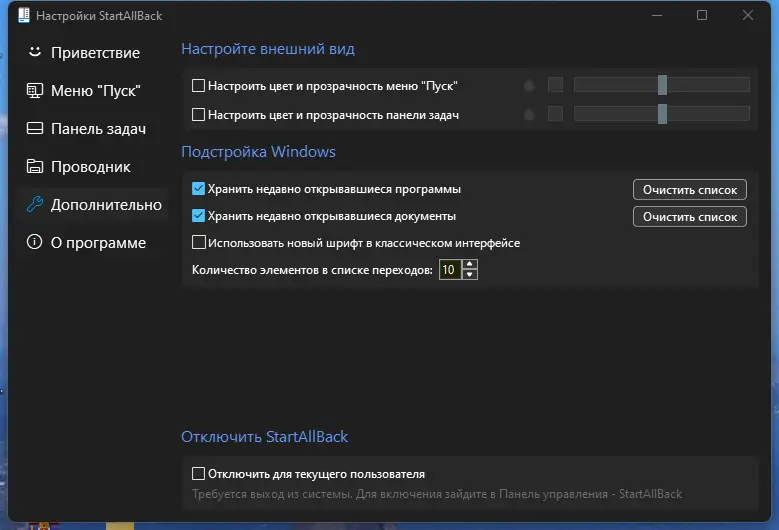Viewport: 779px width, 530px height.
Task: Click the color drop icon in taskbar color row
Action: pyautogui.click(x=529, y=114)
